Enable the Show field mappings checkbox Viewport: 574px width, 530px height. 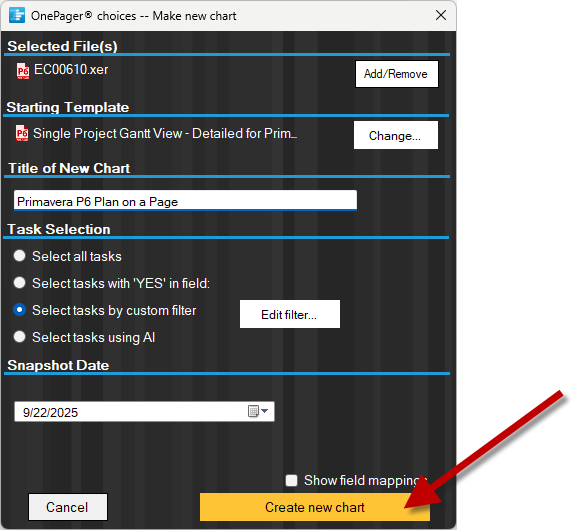(x=291, y=480)
